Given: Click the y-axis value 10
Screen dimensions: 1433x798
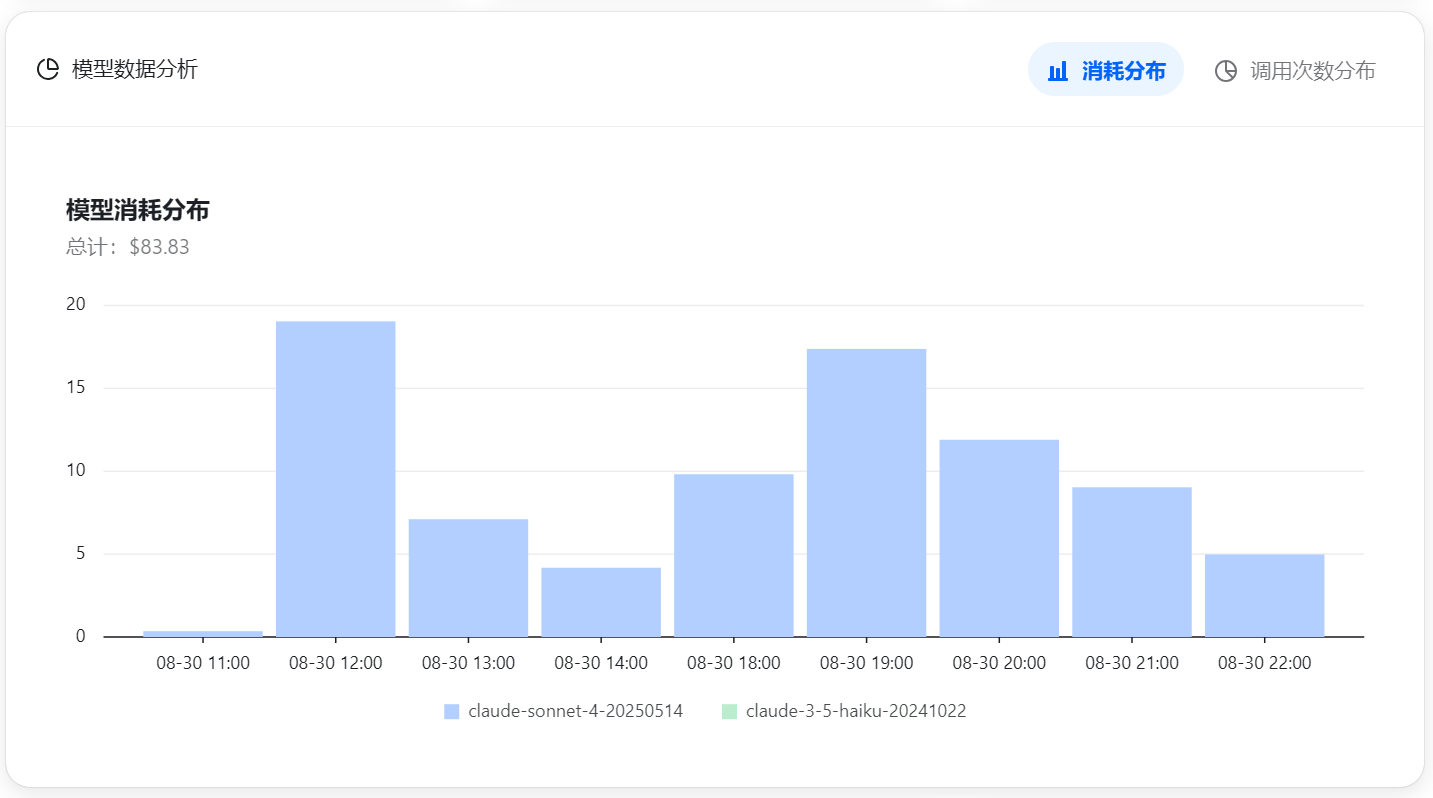Looking at the screenshot, I should (x=76, y=471).
